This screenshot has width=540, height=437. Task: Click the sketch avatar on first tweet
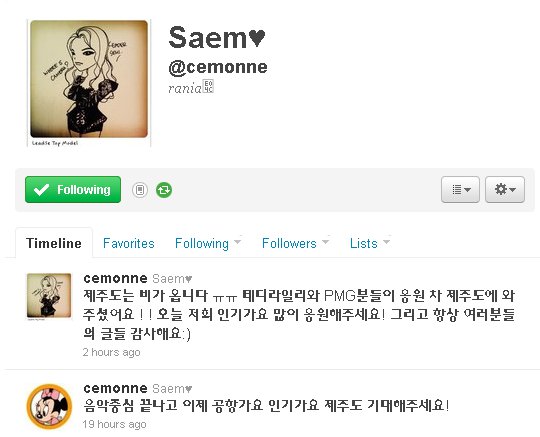(x=49, y=296)
